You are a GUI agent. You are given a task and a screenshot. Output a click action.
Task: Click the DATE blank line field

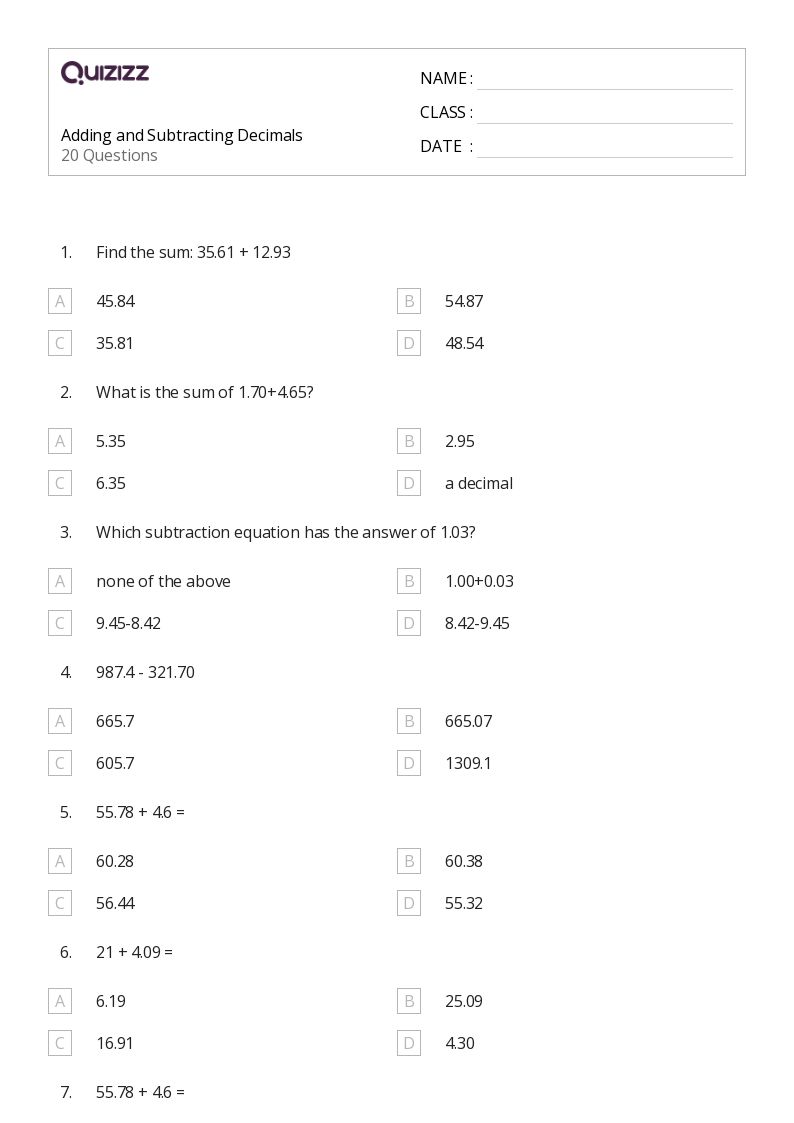605,148
